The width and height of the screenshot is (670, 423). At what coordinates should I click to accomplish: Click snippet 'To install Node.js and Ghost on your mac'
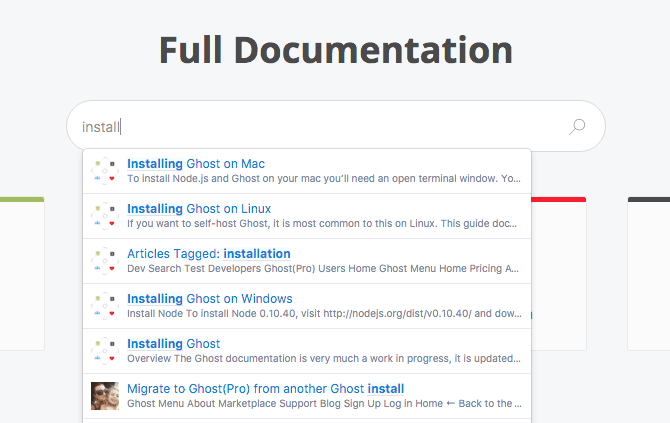324,179
